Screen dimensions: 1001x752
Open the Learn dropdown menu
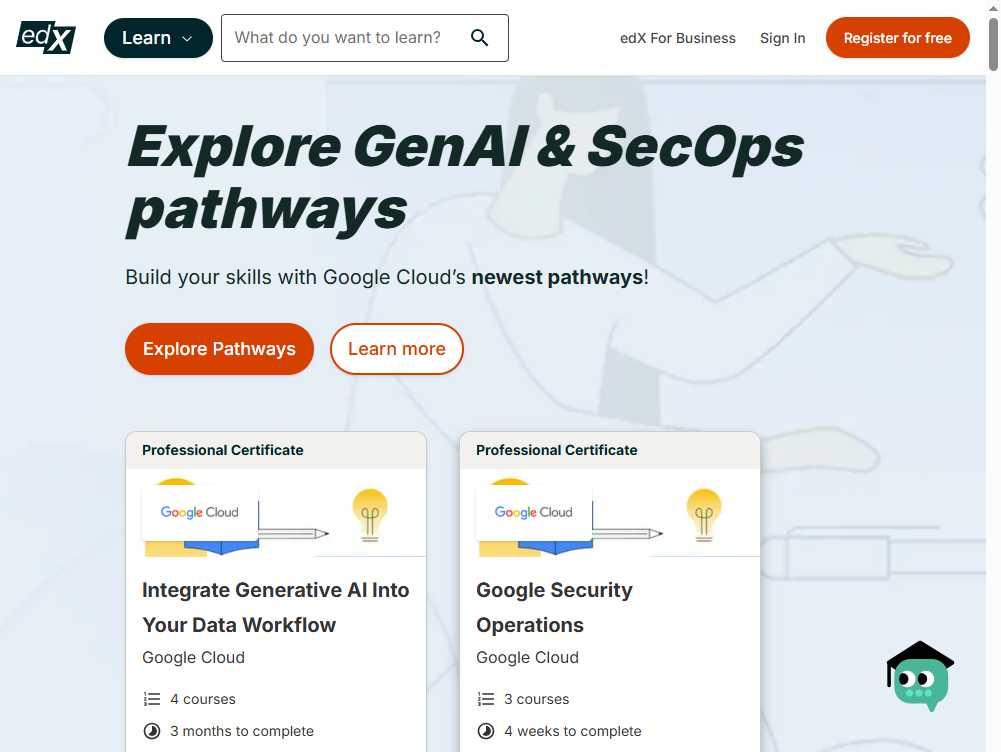(157, 37)
